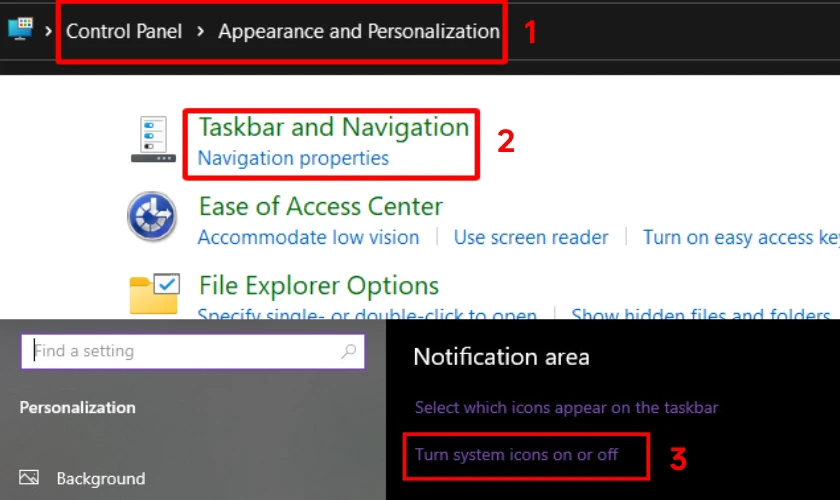Click Select which icons appear on the taskbar

566,407
